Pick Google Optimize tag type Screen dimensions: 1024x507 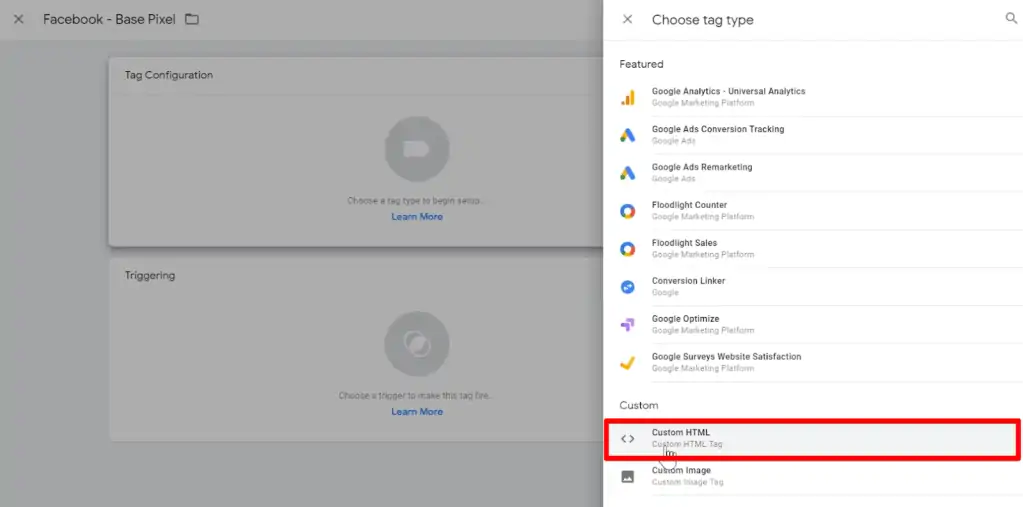[x=813, y=325]
